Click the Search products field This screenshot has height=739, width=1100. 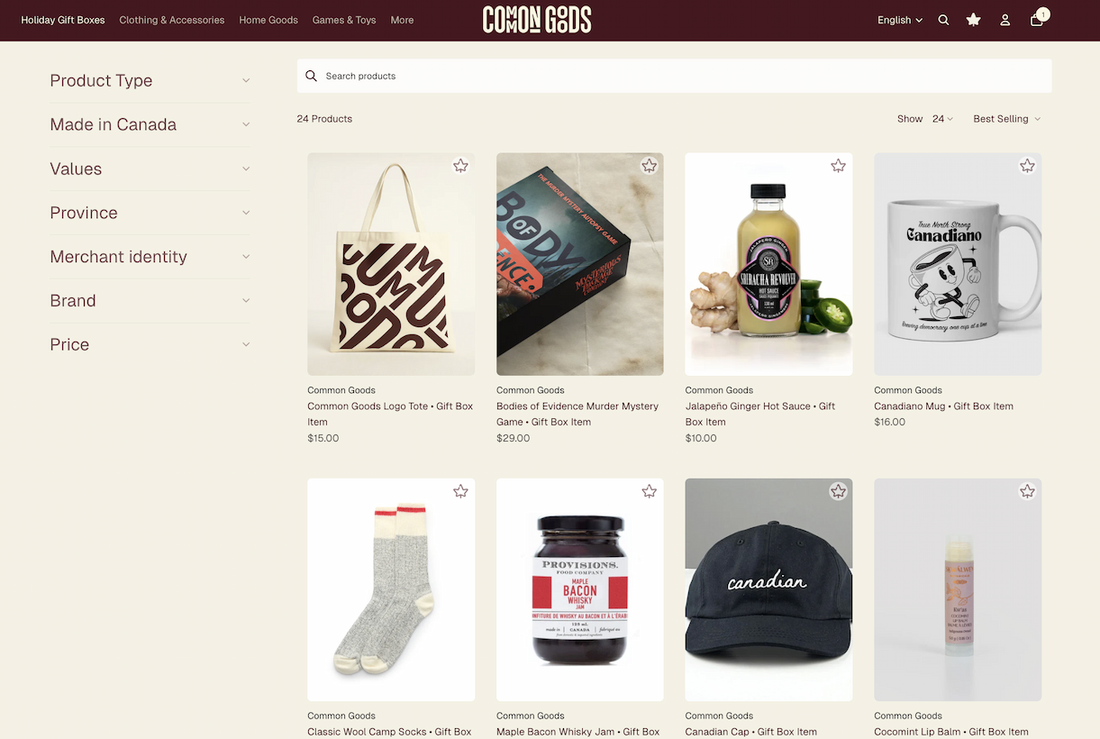pyautogui.click(x=673, y=76)
